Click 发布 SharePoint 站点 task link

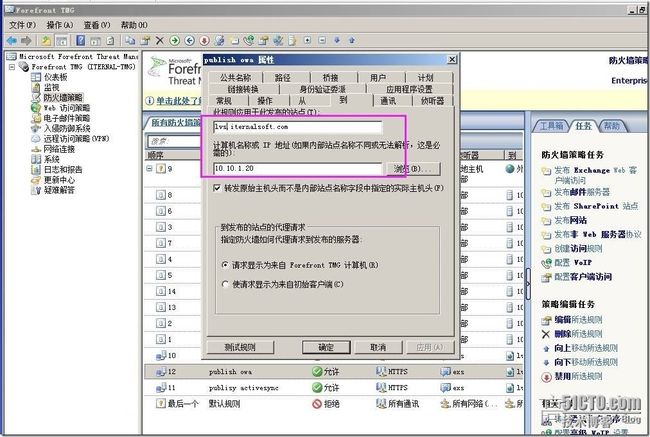click(596, 206)
